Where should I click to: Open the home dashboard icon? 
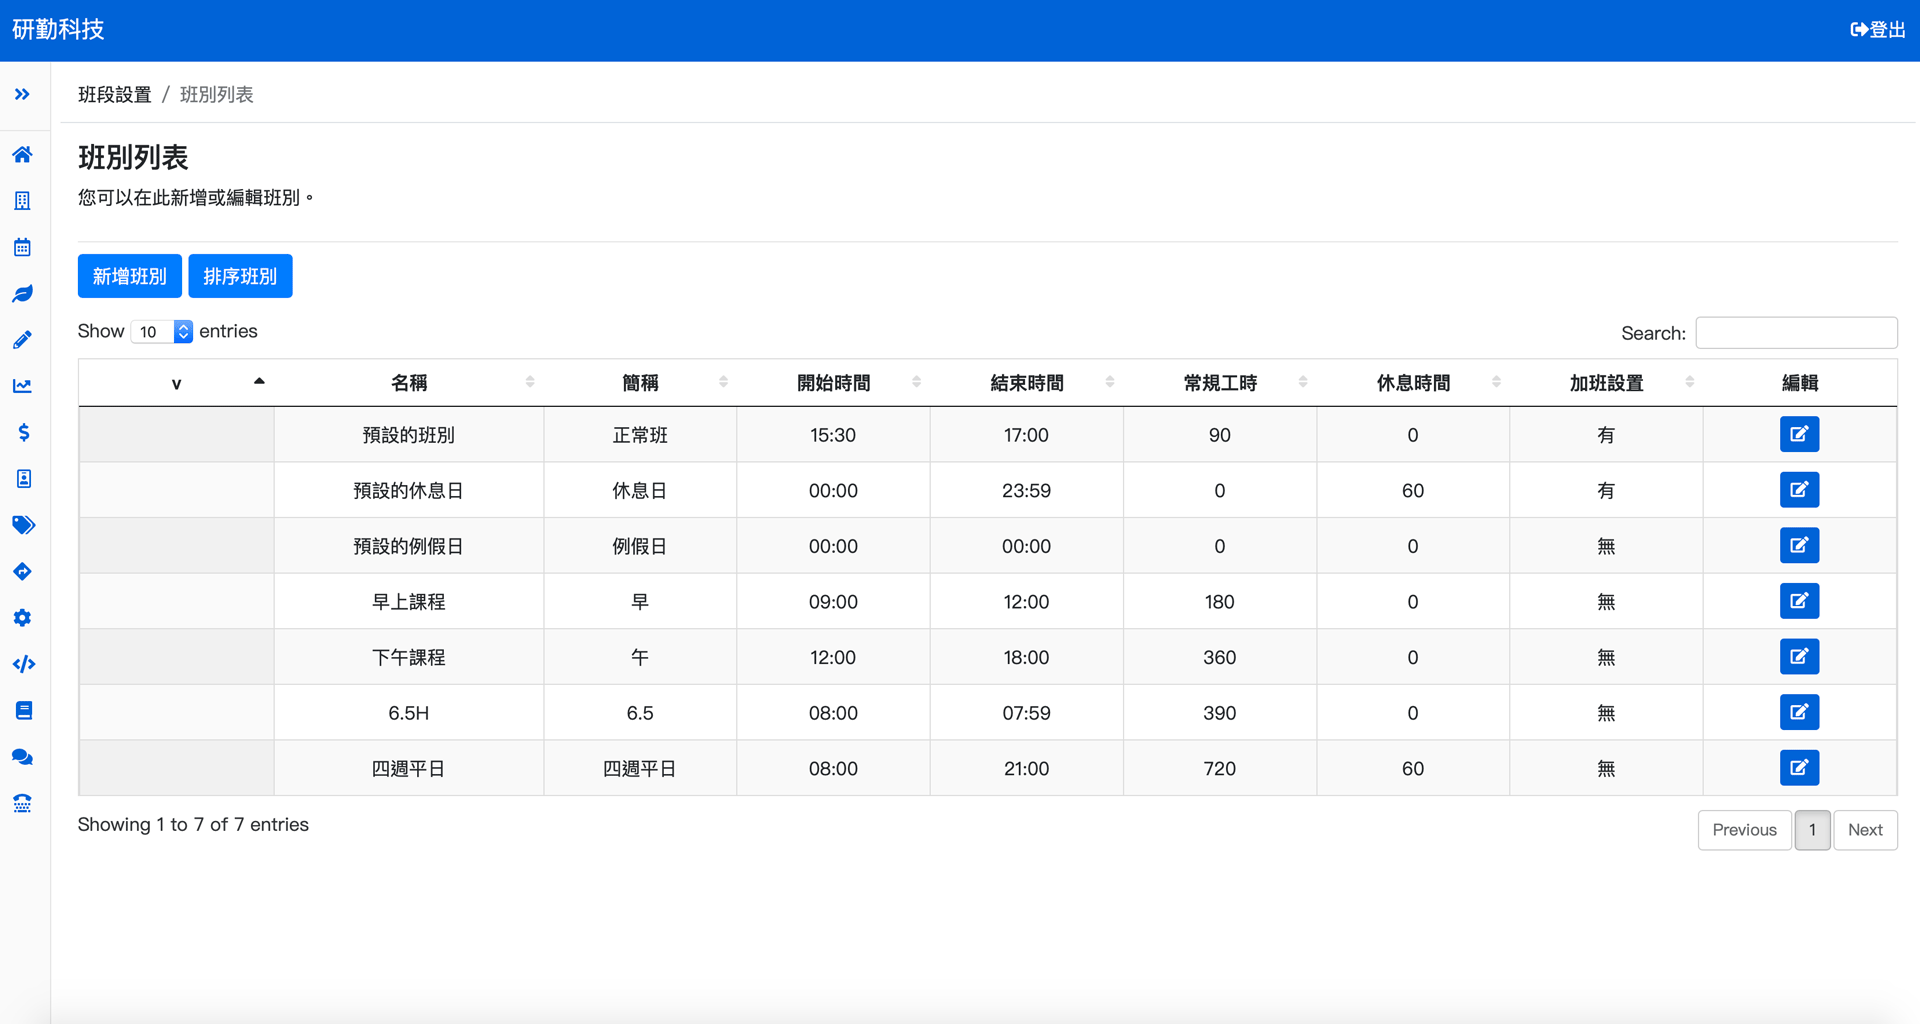(x=22, y=155)
